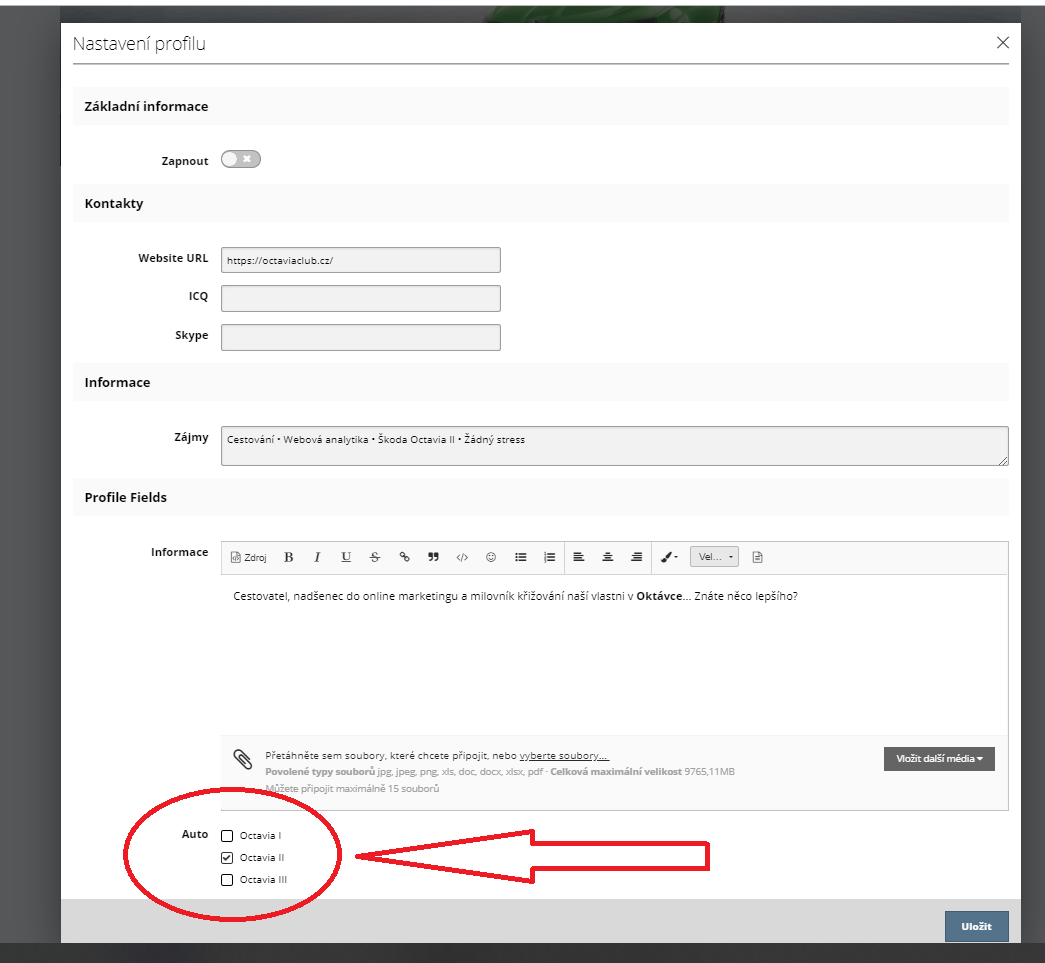Insert a link using the chain icon
Viewport: 1045px width, 963px height.
(x=404, y=557)
